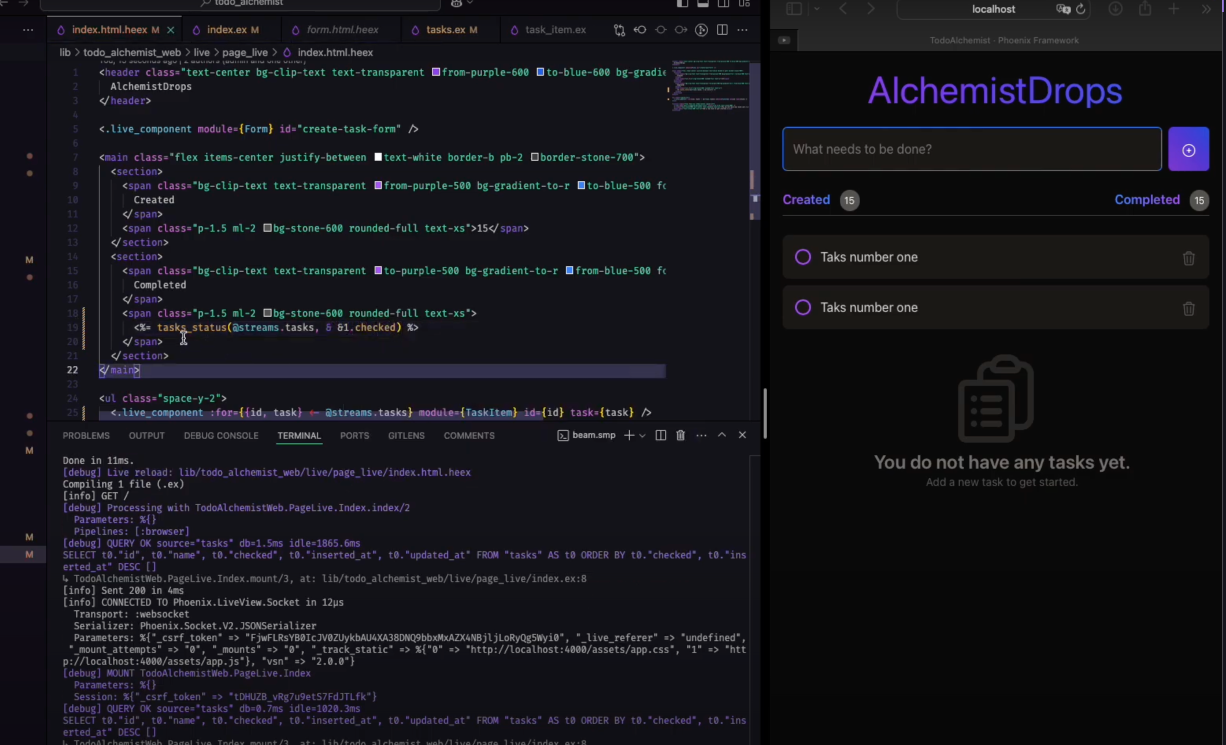The width and height of the screenshot is (1226, 745).
Task: Open the browser share menu
Action: [1145, 9]
